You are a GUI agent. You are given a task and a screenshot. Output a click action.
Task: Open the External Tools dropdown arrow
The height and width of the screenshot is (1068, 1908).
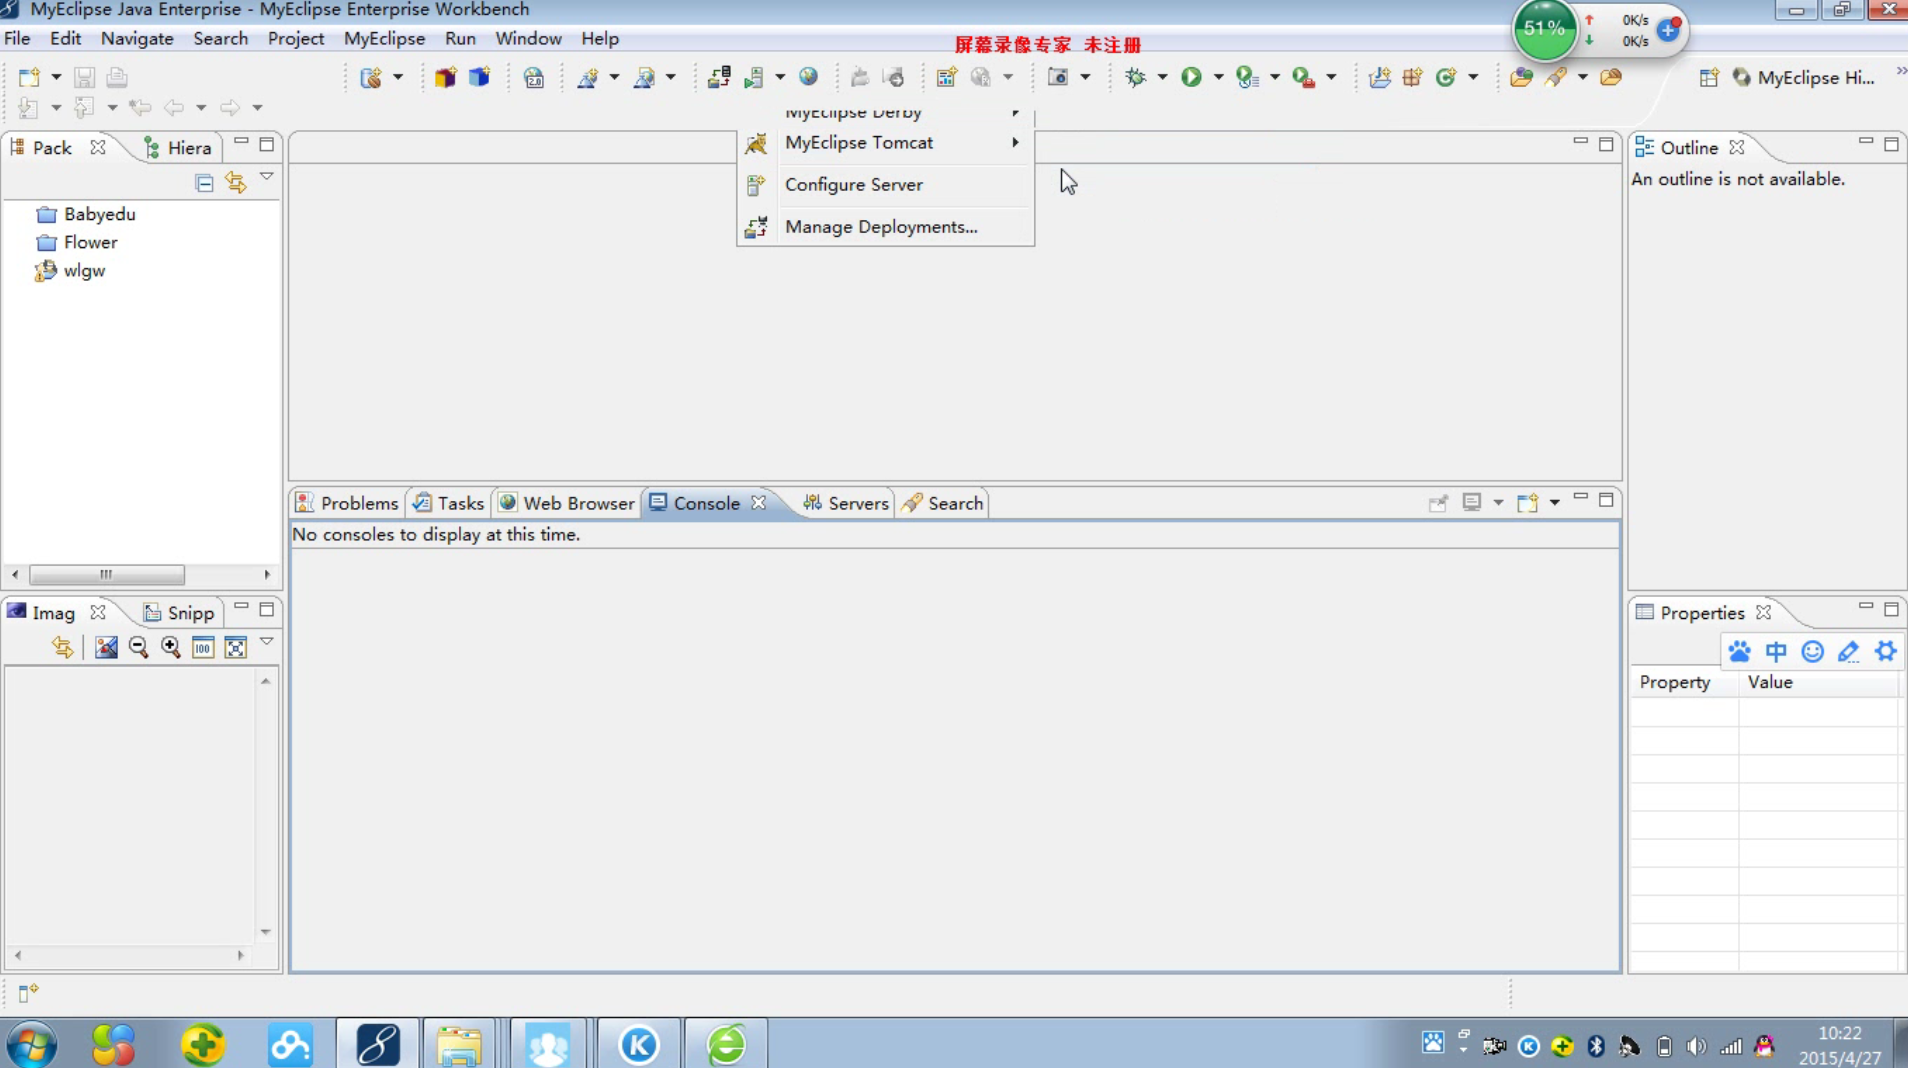coord(1331,77)
